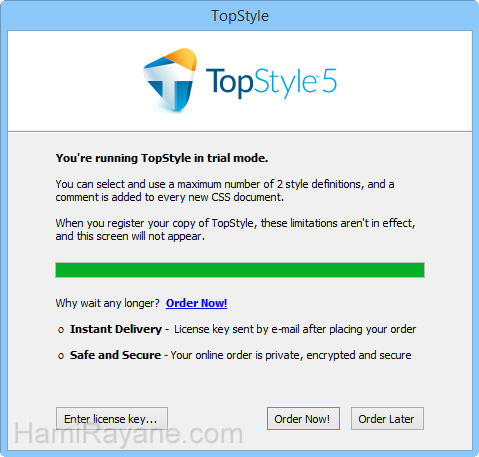Viewport: 479px width, 457px height.
Task: Click the Enter license key button
Action: click(x=112, y=419)
